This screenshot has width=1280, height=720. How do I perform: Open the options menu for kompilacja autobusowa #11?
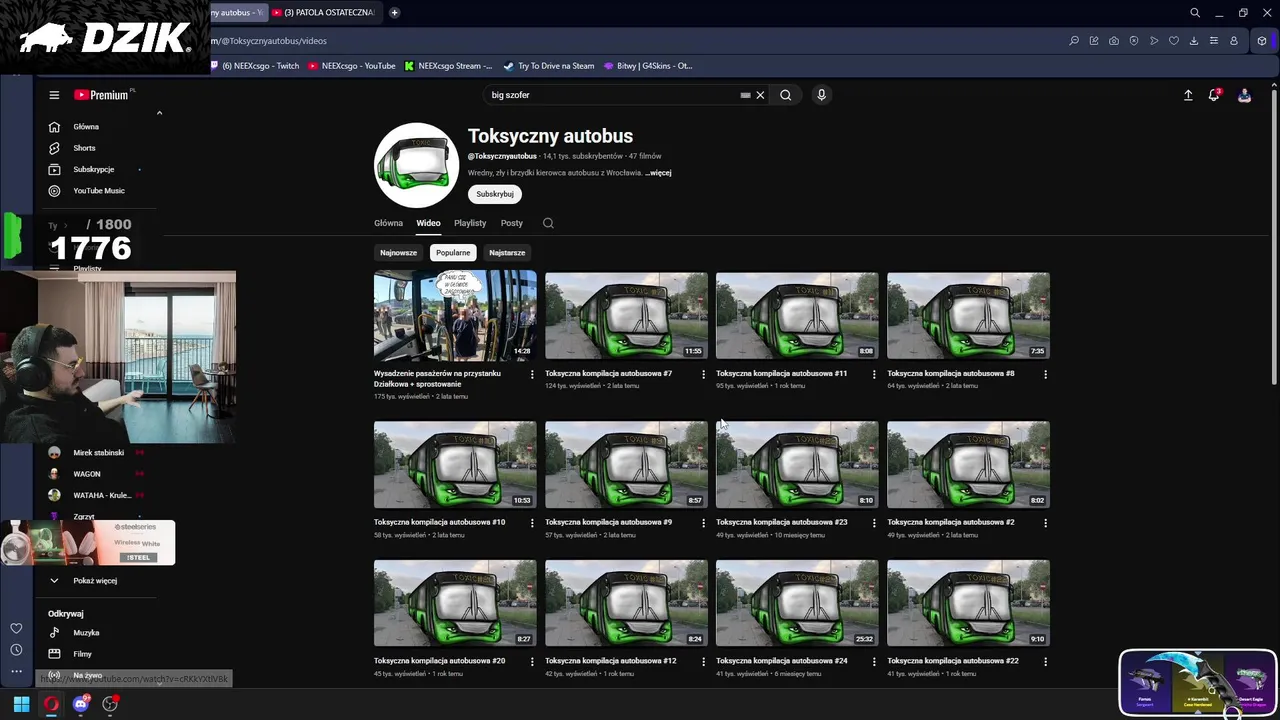pyautogui.click(x=874, y=374)
